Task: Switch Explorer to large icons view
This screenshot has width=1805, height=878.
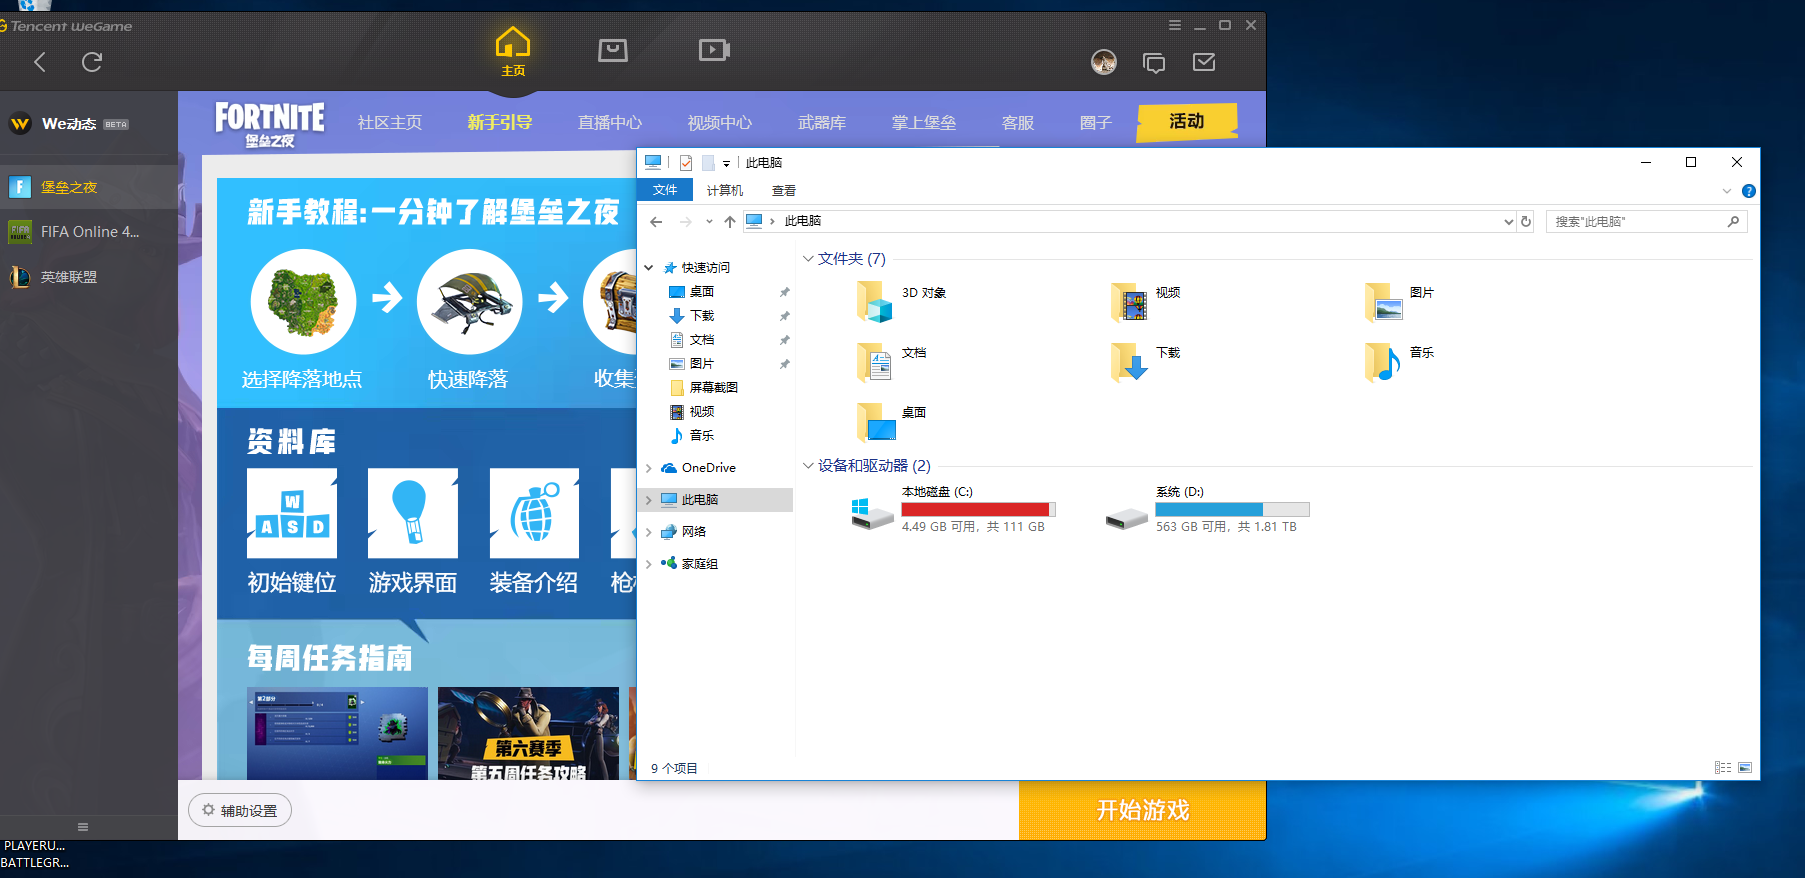Action: pyautogui.click(x=1745, y=768)
